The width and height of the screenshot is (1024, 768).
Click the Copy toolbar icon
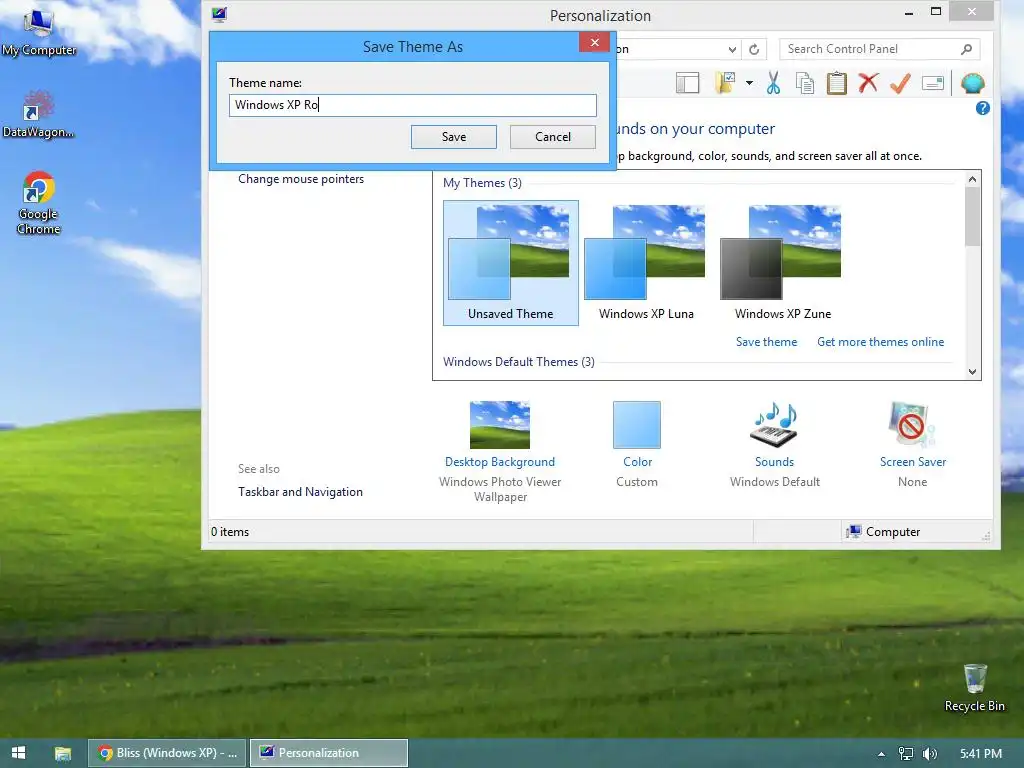(805, 83)
